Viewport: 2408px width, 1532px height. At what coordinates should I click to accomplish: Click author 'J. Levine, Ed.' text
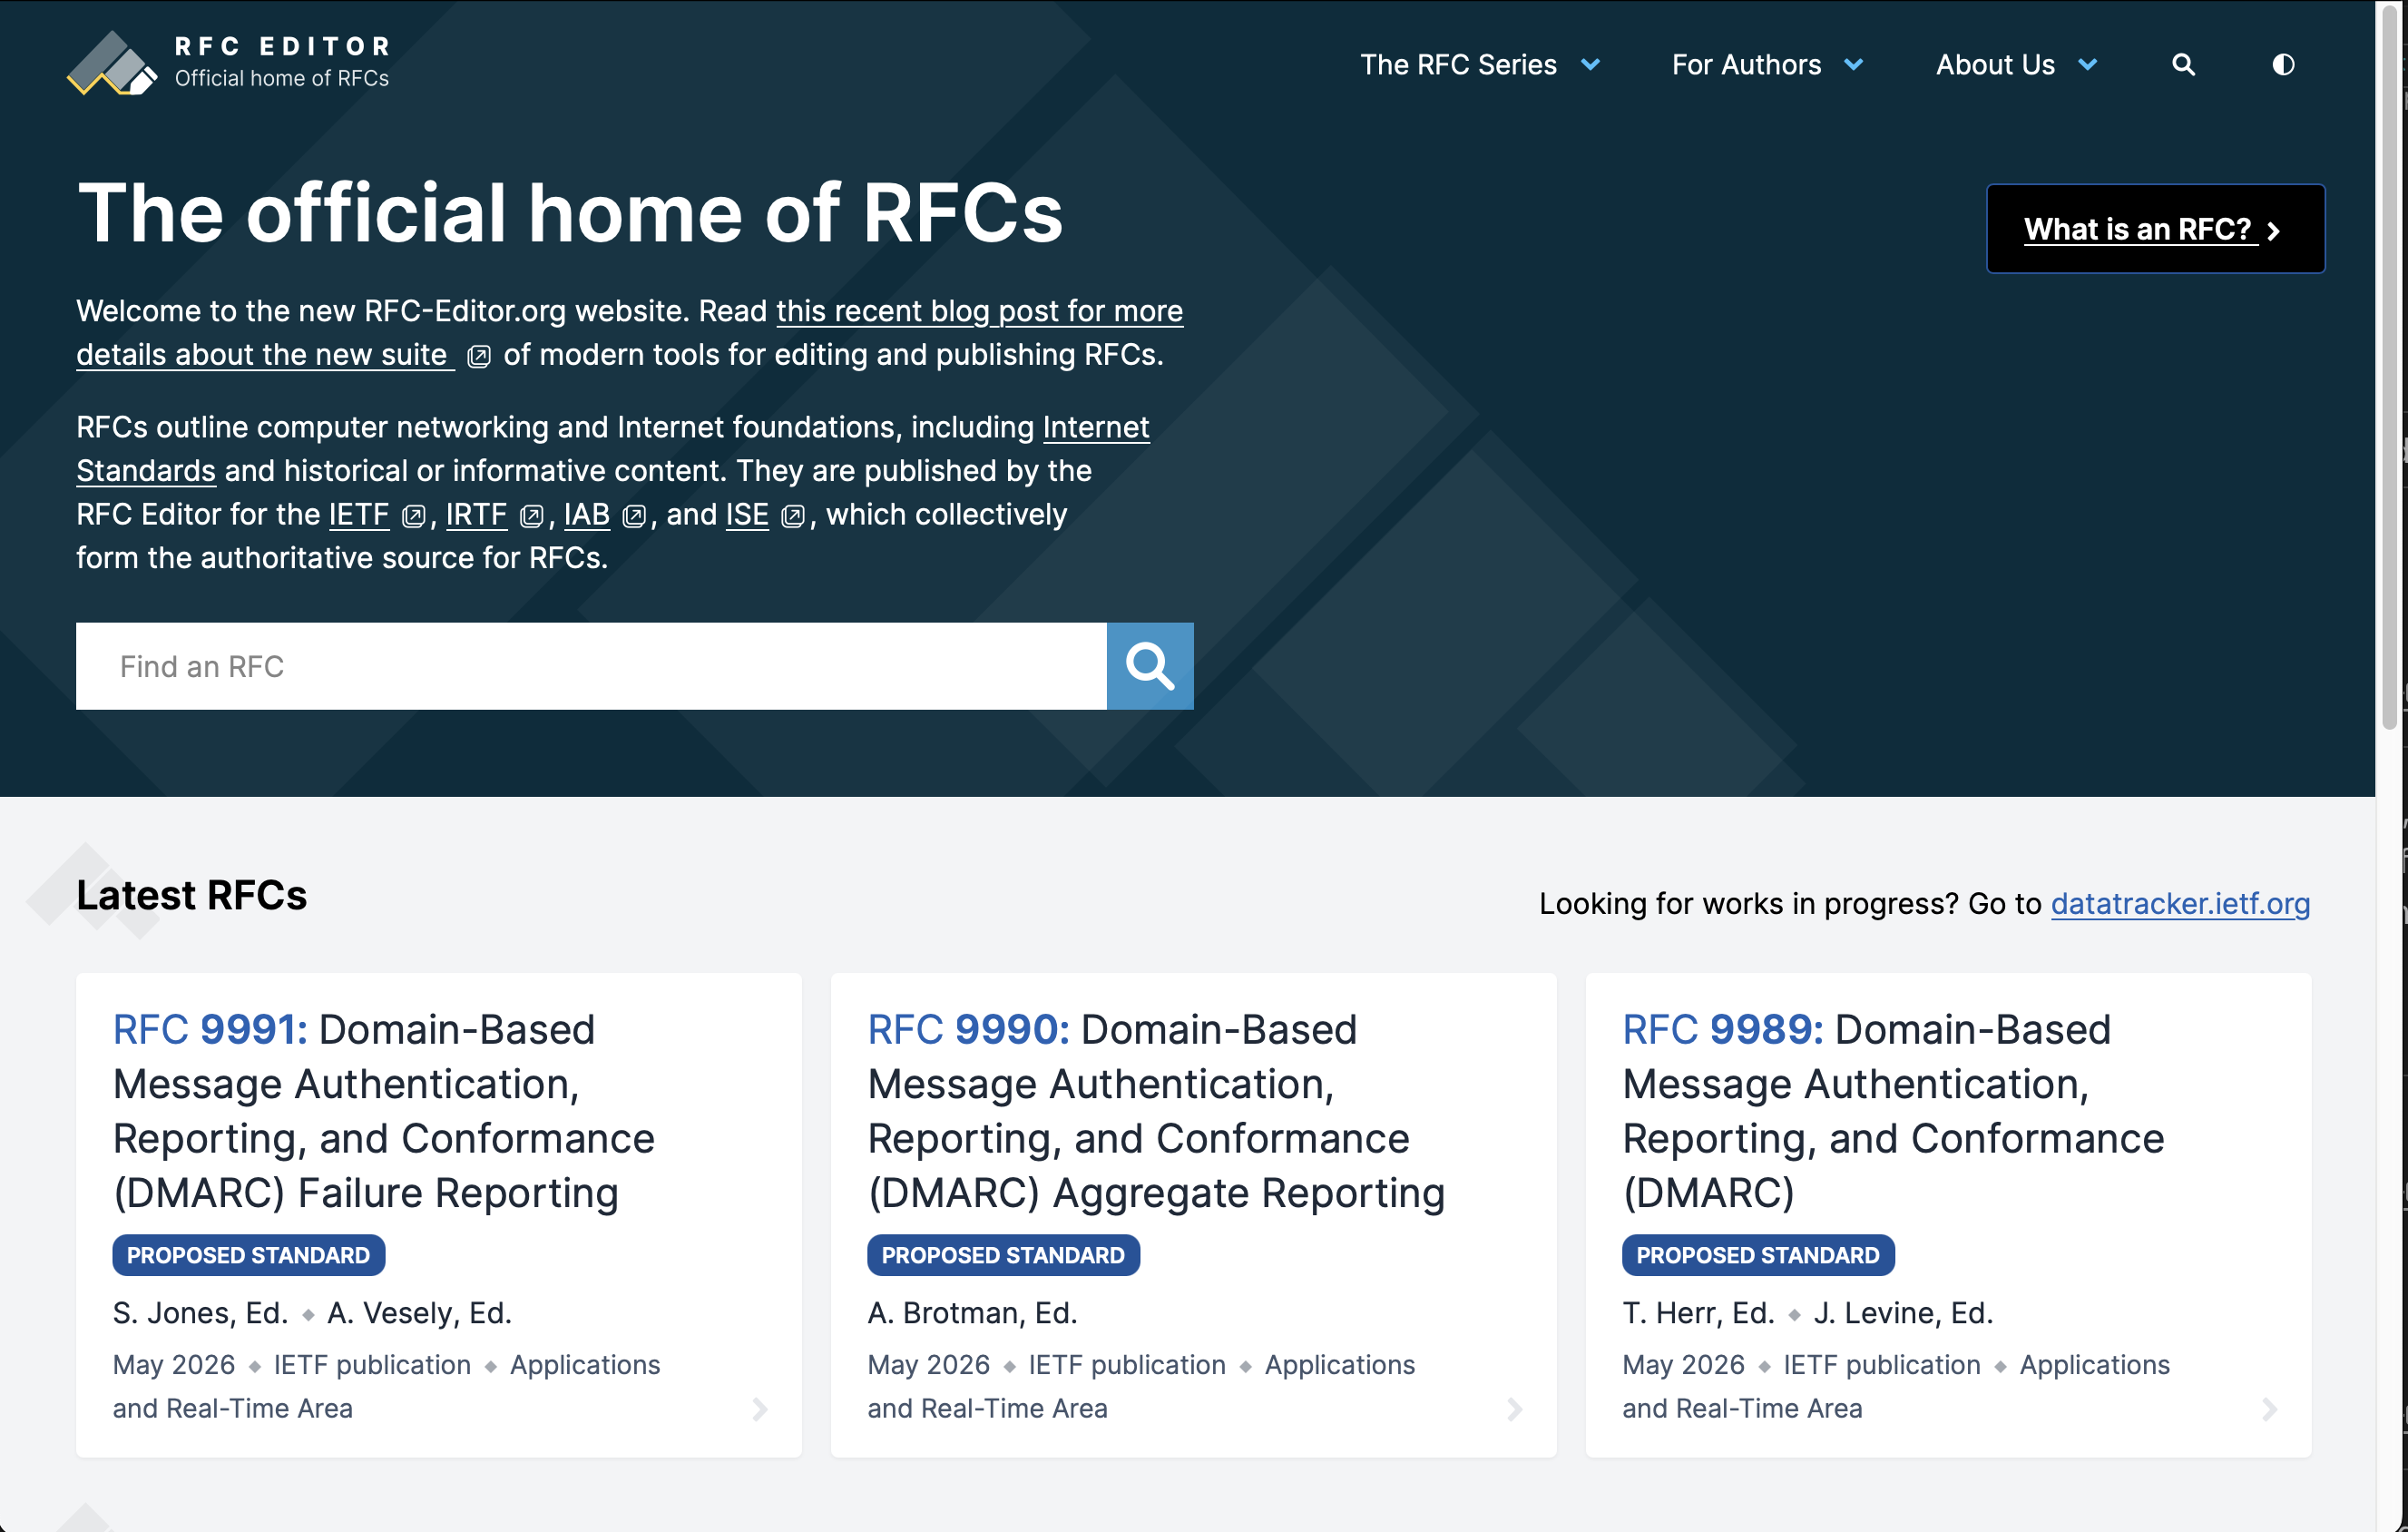click(x=1903, y=1312)
